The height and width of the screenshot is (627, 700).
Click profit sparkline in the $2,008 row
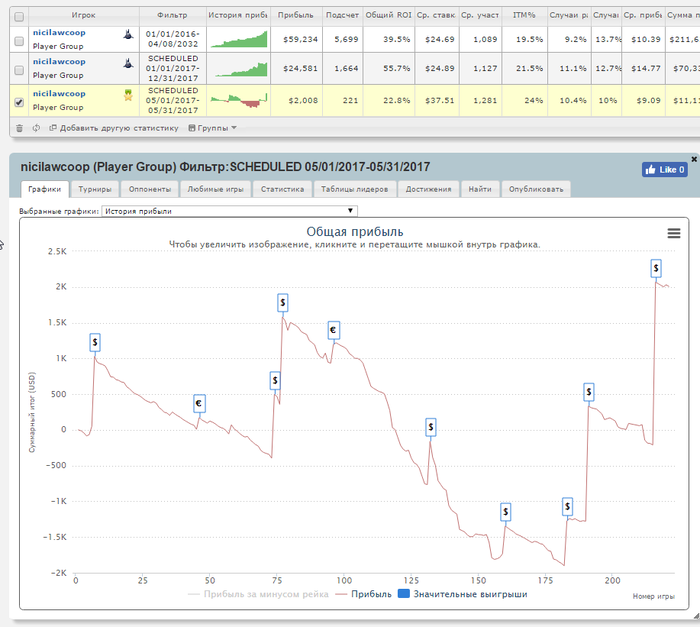point(239,100)
